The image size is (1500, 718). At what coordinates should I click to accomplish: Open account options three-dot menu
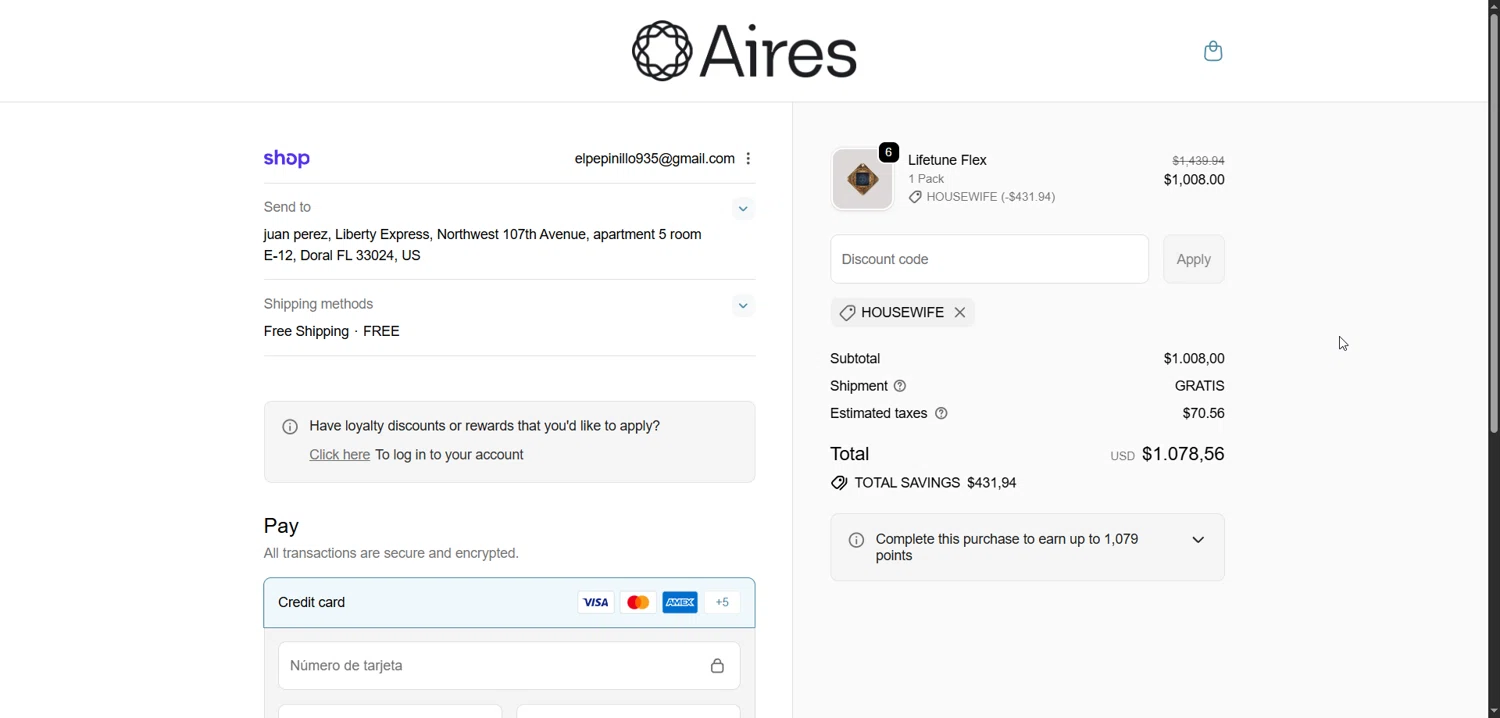coord(749,159)
